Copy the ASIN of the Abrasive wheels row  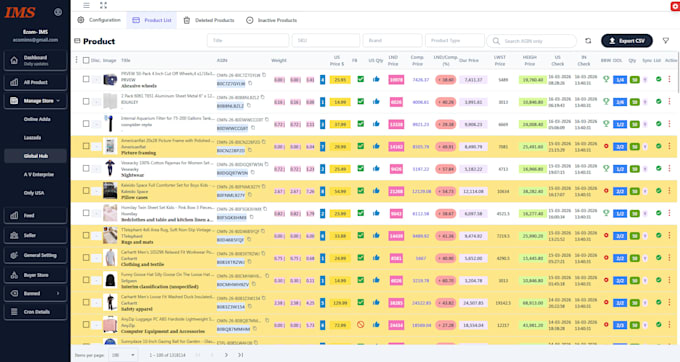coord(250,83)
